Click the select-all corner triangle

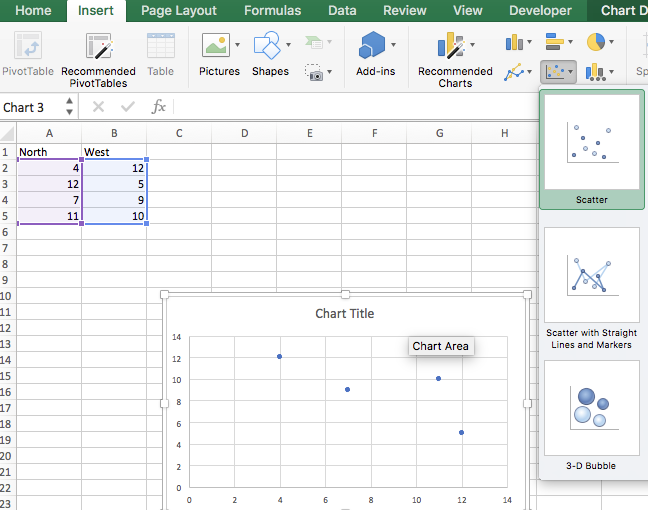tap(8, 133)
